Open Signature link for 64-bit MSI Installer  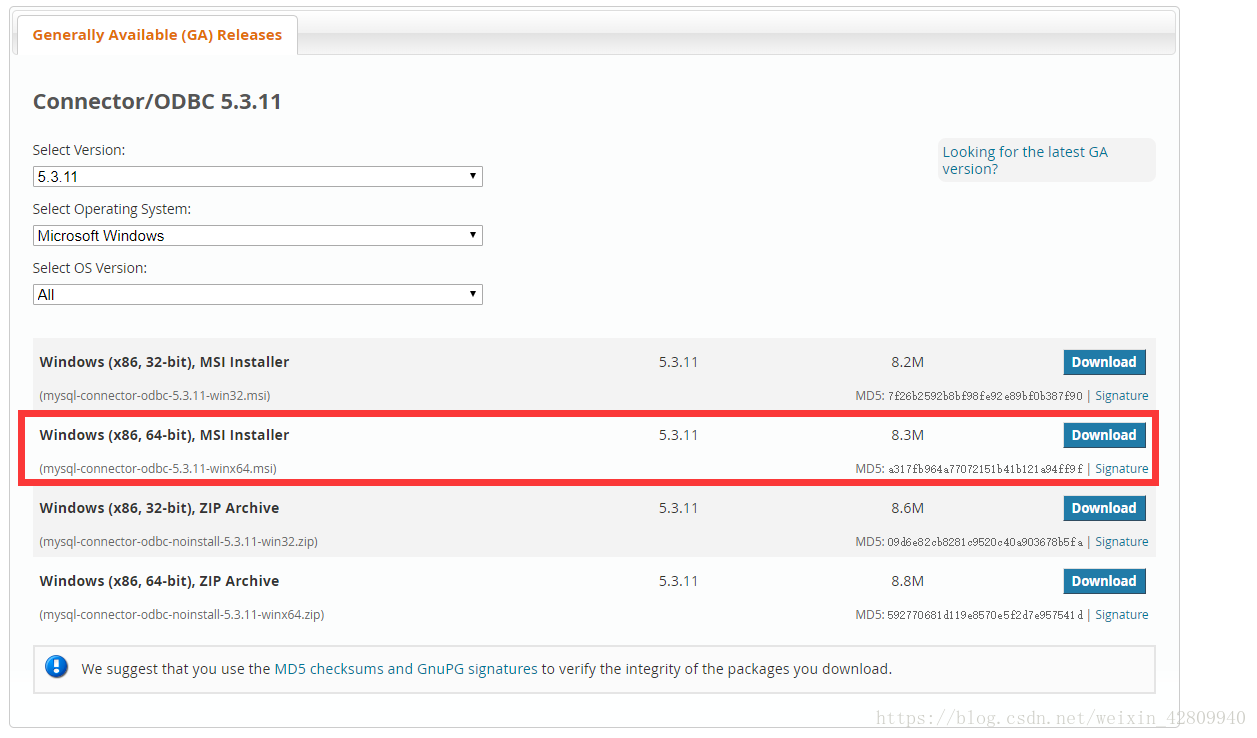click(x=1121, y=469)
